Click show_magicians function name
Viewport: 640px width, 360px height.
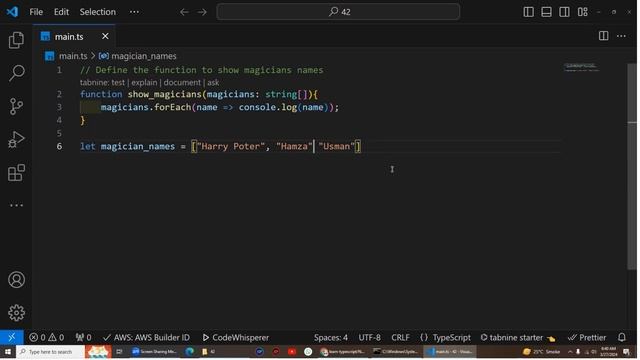pyautogui.click(x=164, y=94)
